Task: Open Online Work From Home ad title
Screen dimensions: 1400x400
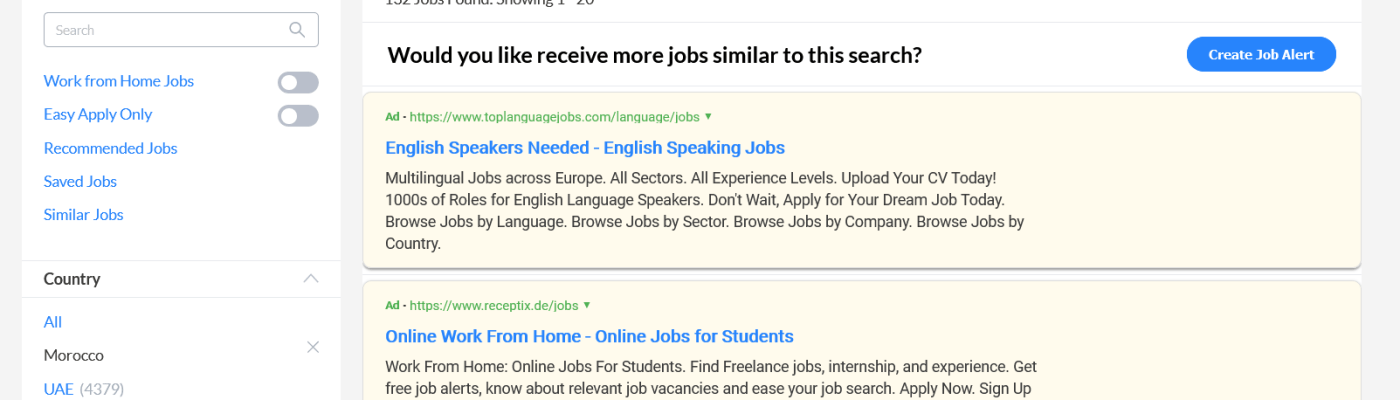Action: point(589,336)
